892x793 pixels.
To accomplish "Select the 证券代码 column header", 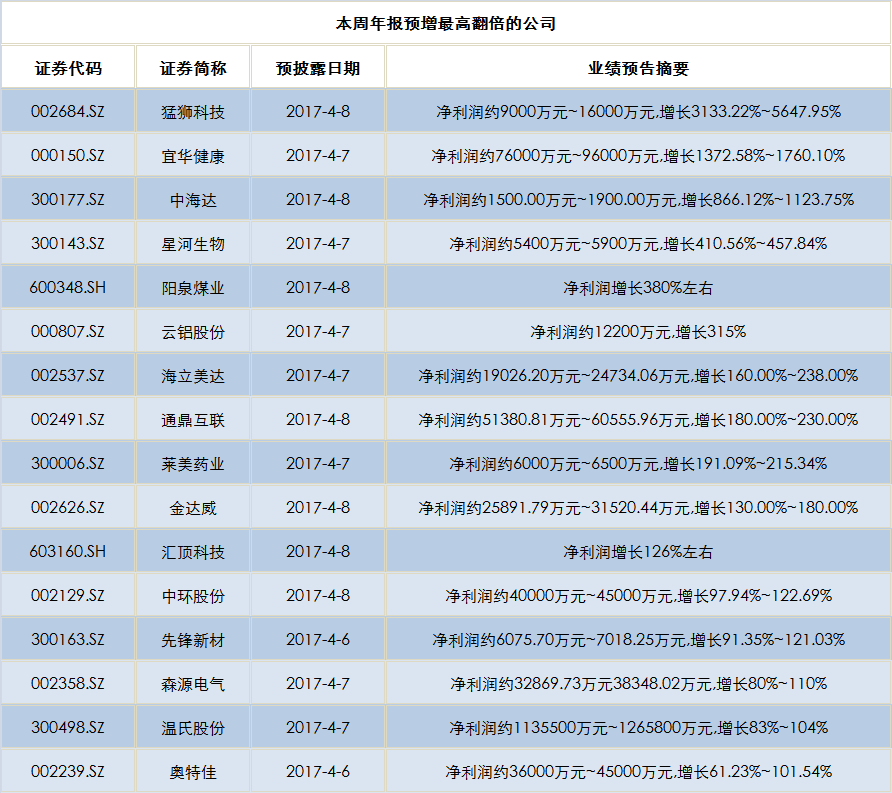I will [68, 68].
